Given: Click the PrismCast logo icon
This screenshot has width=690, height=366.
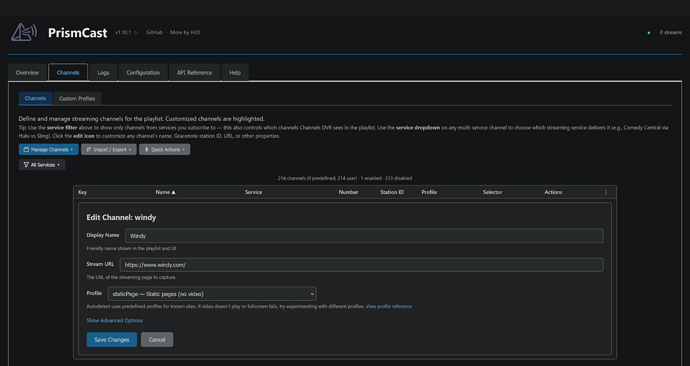Looking at the screenshot, I should 24,32.
